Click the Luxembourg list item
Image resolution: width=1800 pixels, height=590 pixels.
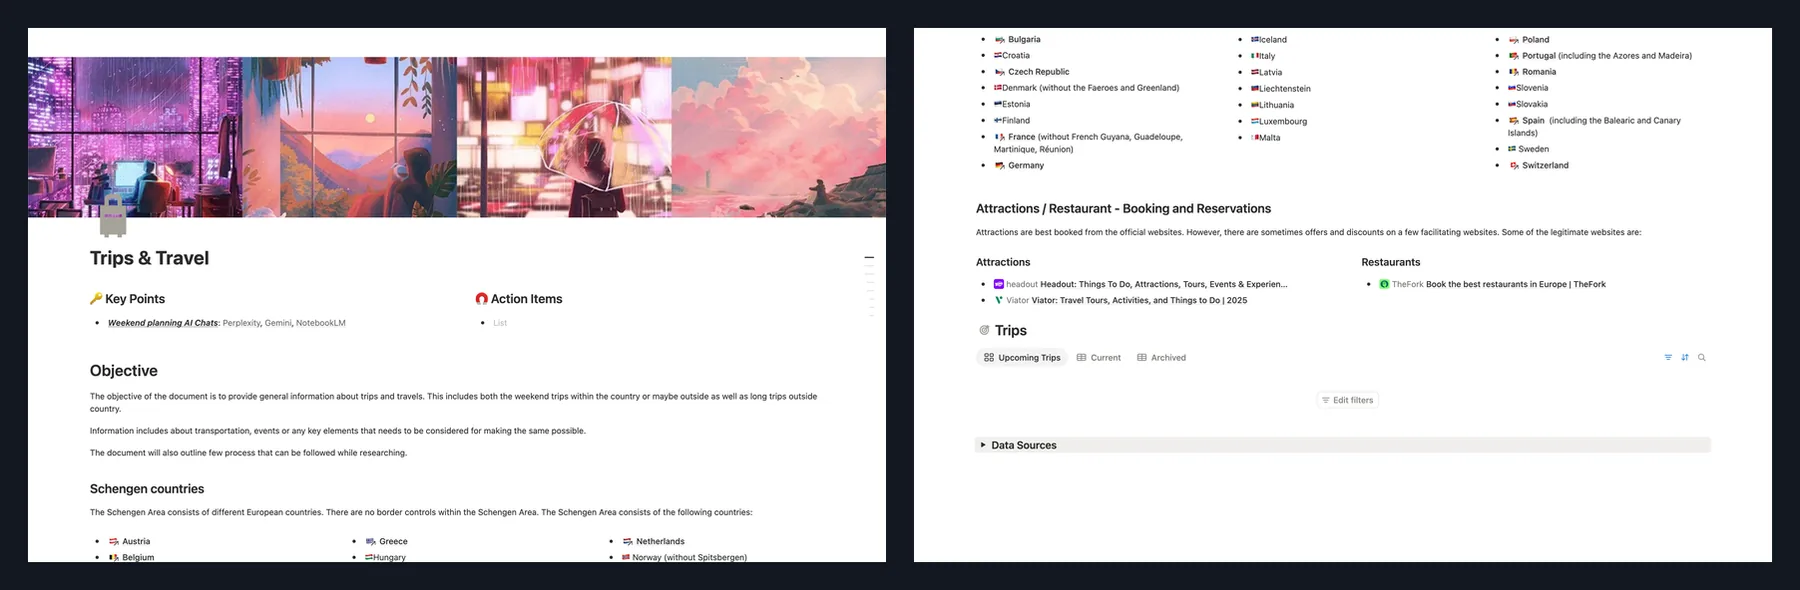pos(1278,122)
